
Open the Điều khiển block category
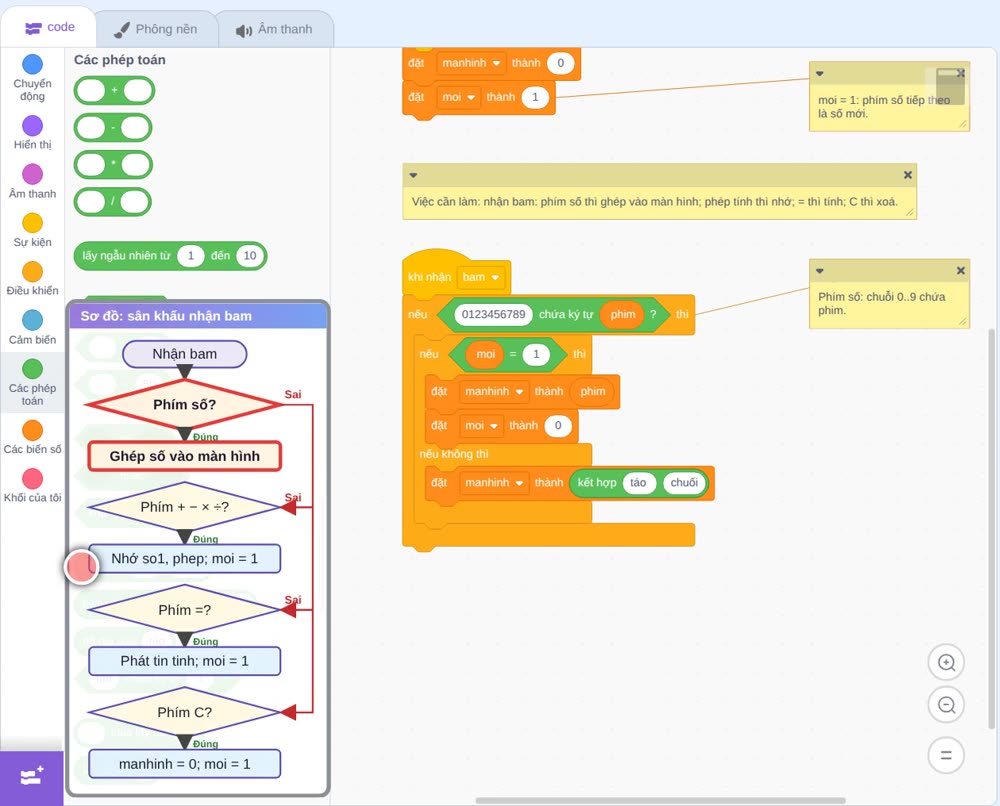click(x=33, y=279)
